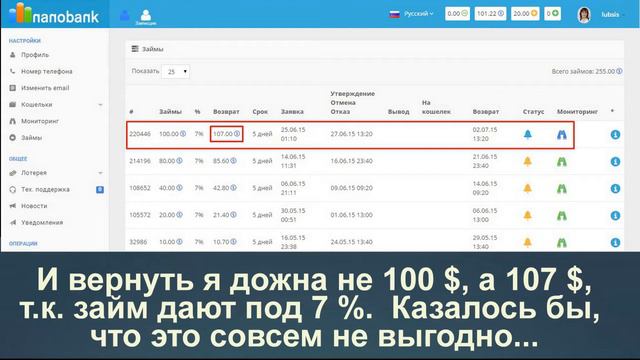
Task: Sort by Займы column header
Action: tap(170, 112)
